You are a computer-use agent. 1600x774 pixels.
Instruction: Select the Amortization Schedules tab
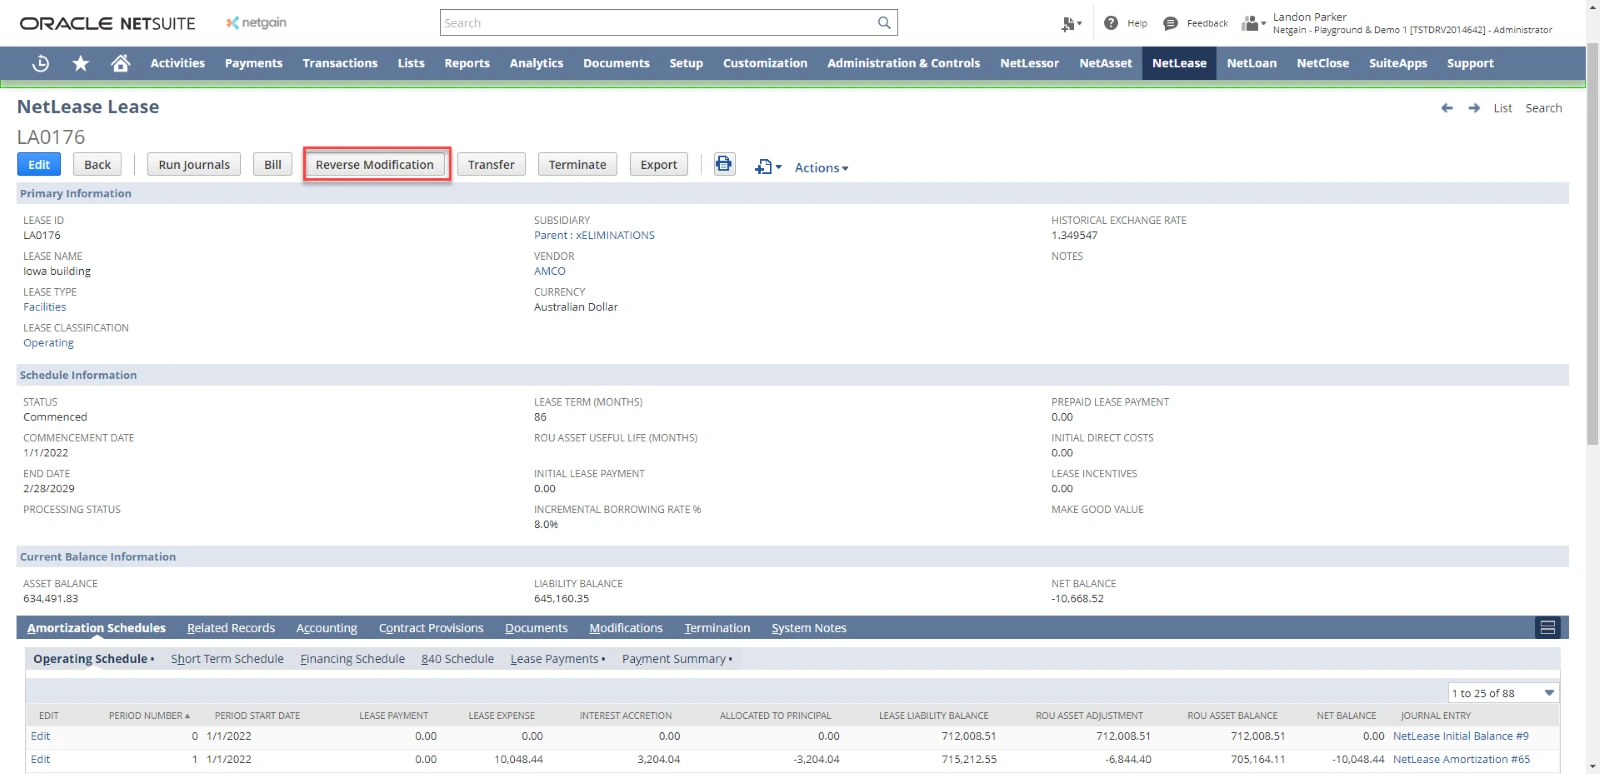tap(96, 628)
